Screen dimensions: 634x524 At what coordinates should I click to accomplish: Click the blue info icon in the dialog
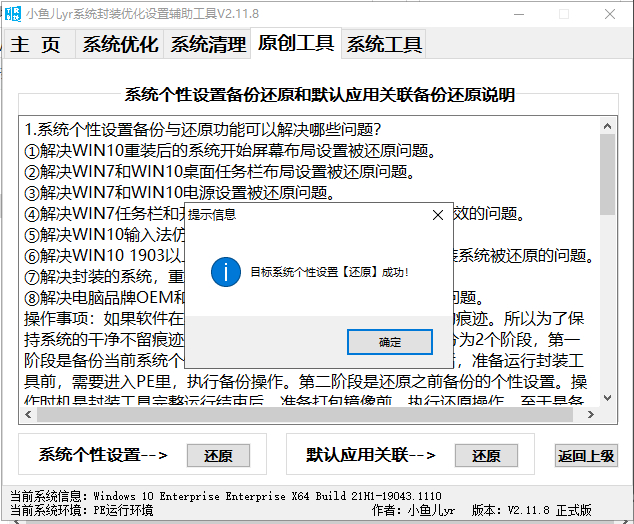pos(224,271)
